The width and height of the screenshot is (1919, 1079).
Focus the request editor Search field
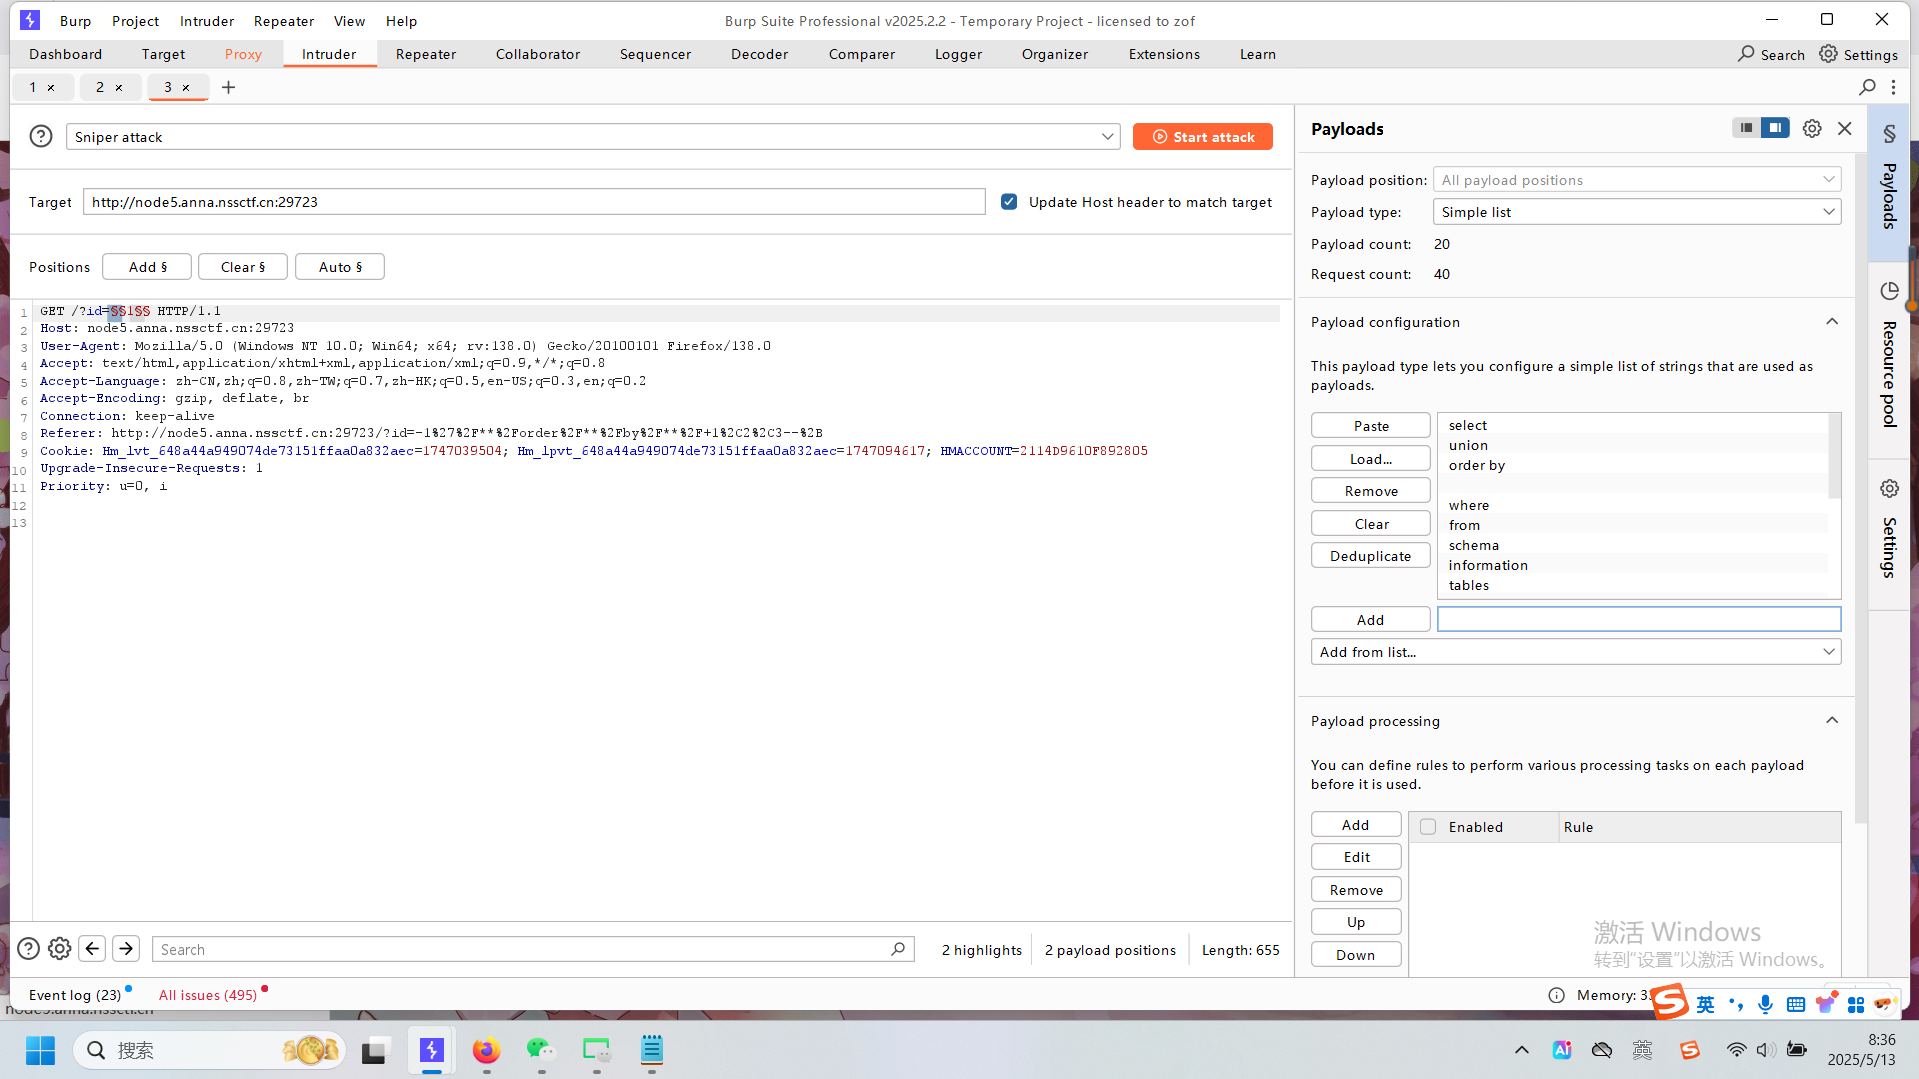pyautogui.click(x=532, y=950)
